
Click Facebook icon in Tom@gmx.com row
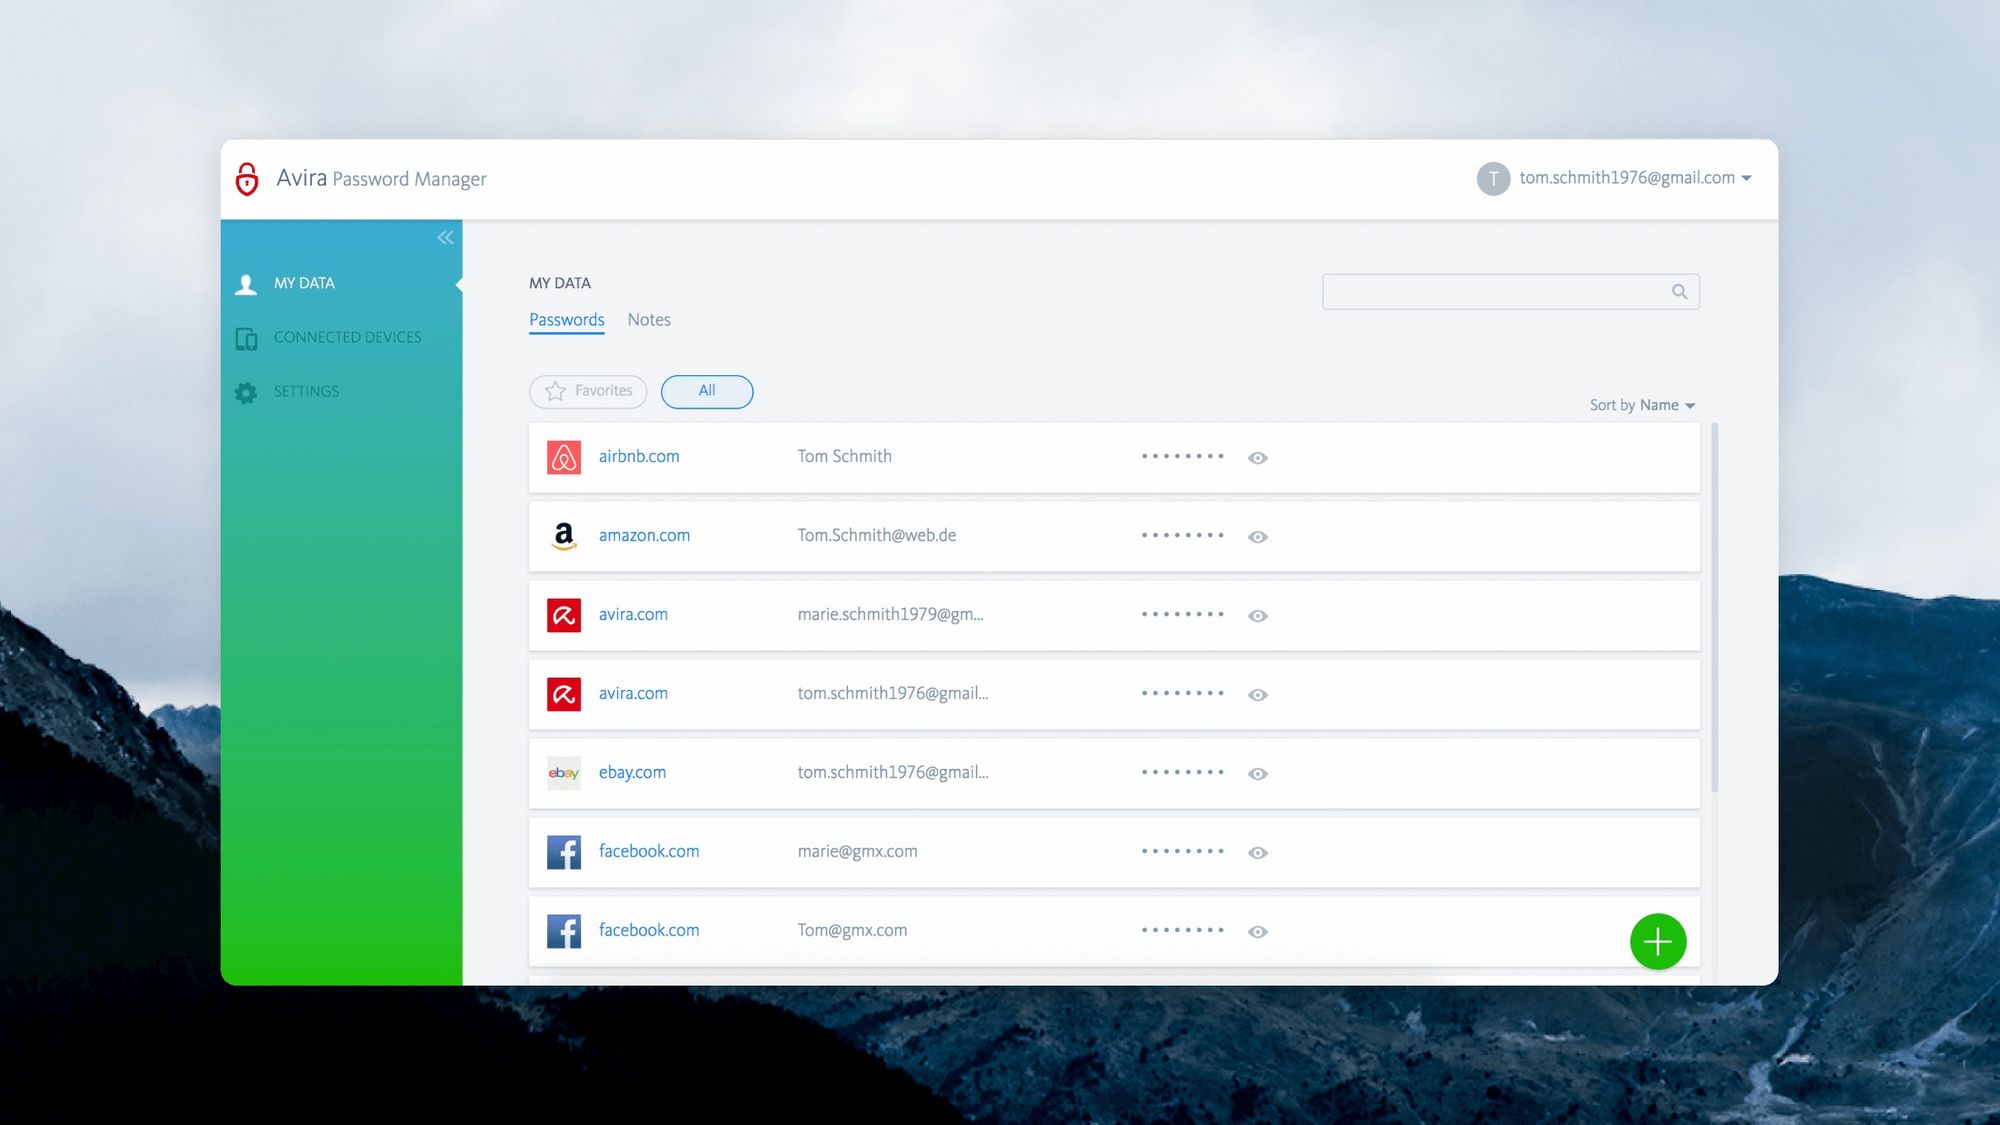point(563,931)
